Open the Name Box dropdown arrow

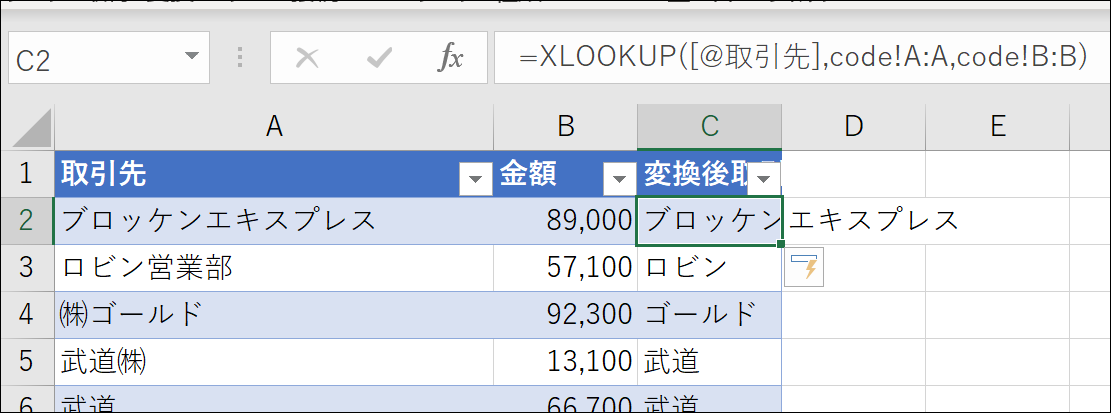point(191,57)
